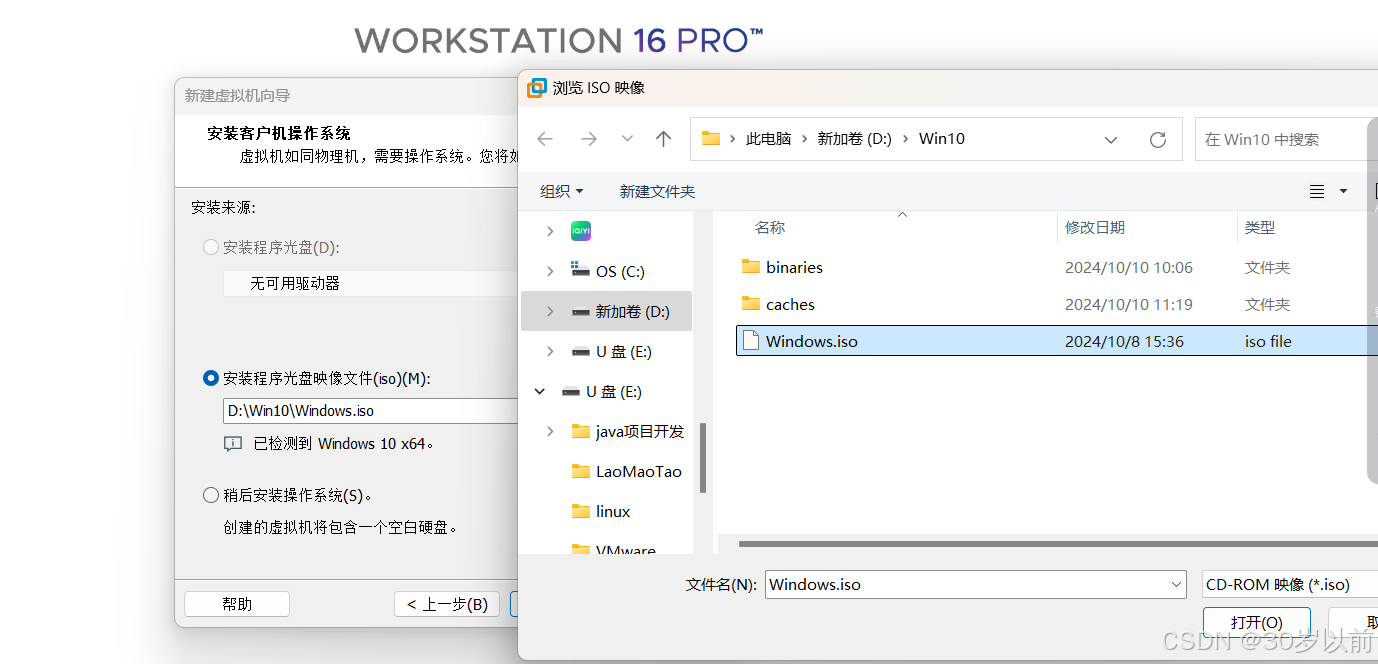Expand the first U 盘 (E:) node
This screenshot has width=1378, height=664.
(550, 351)
